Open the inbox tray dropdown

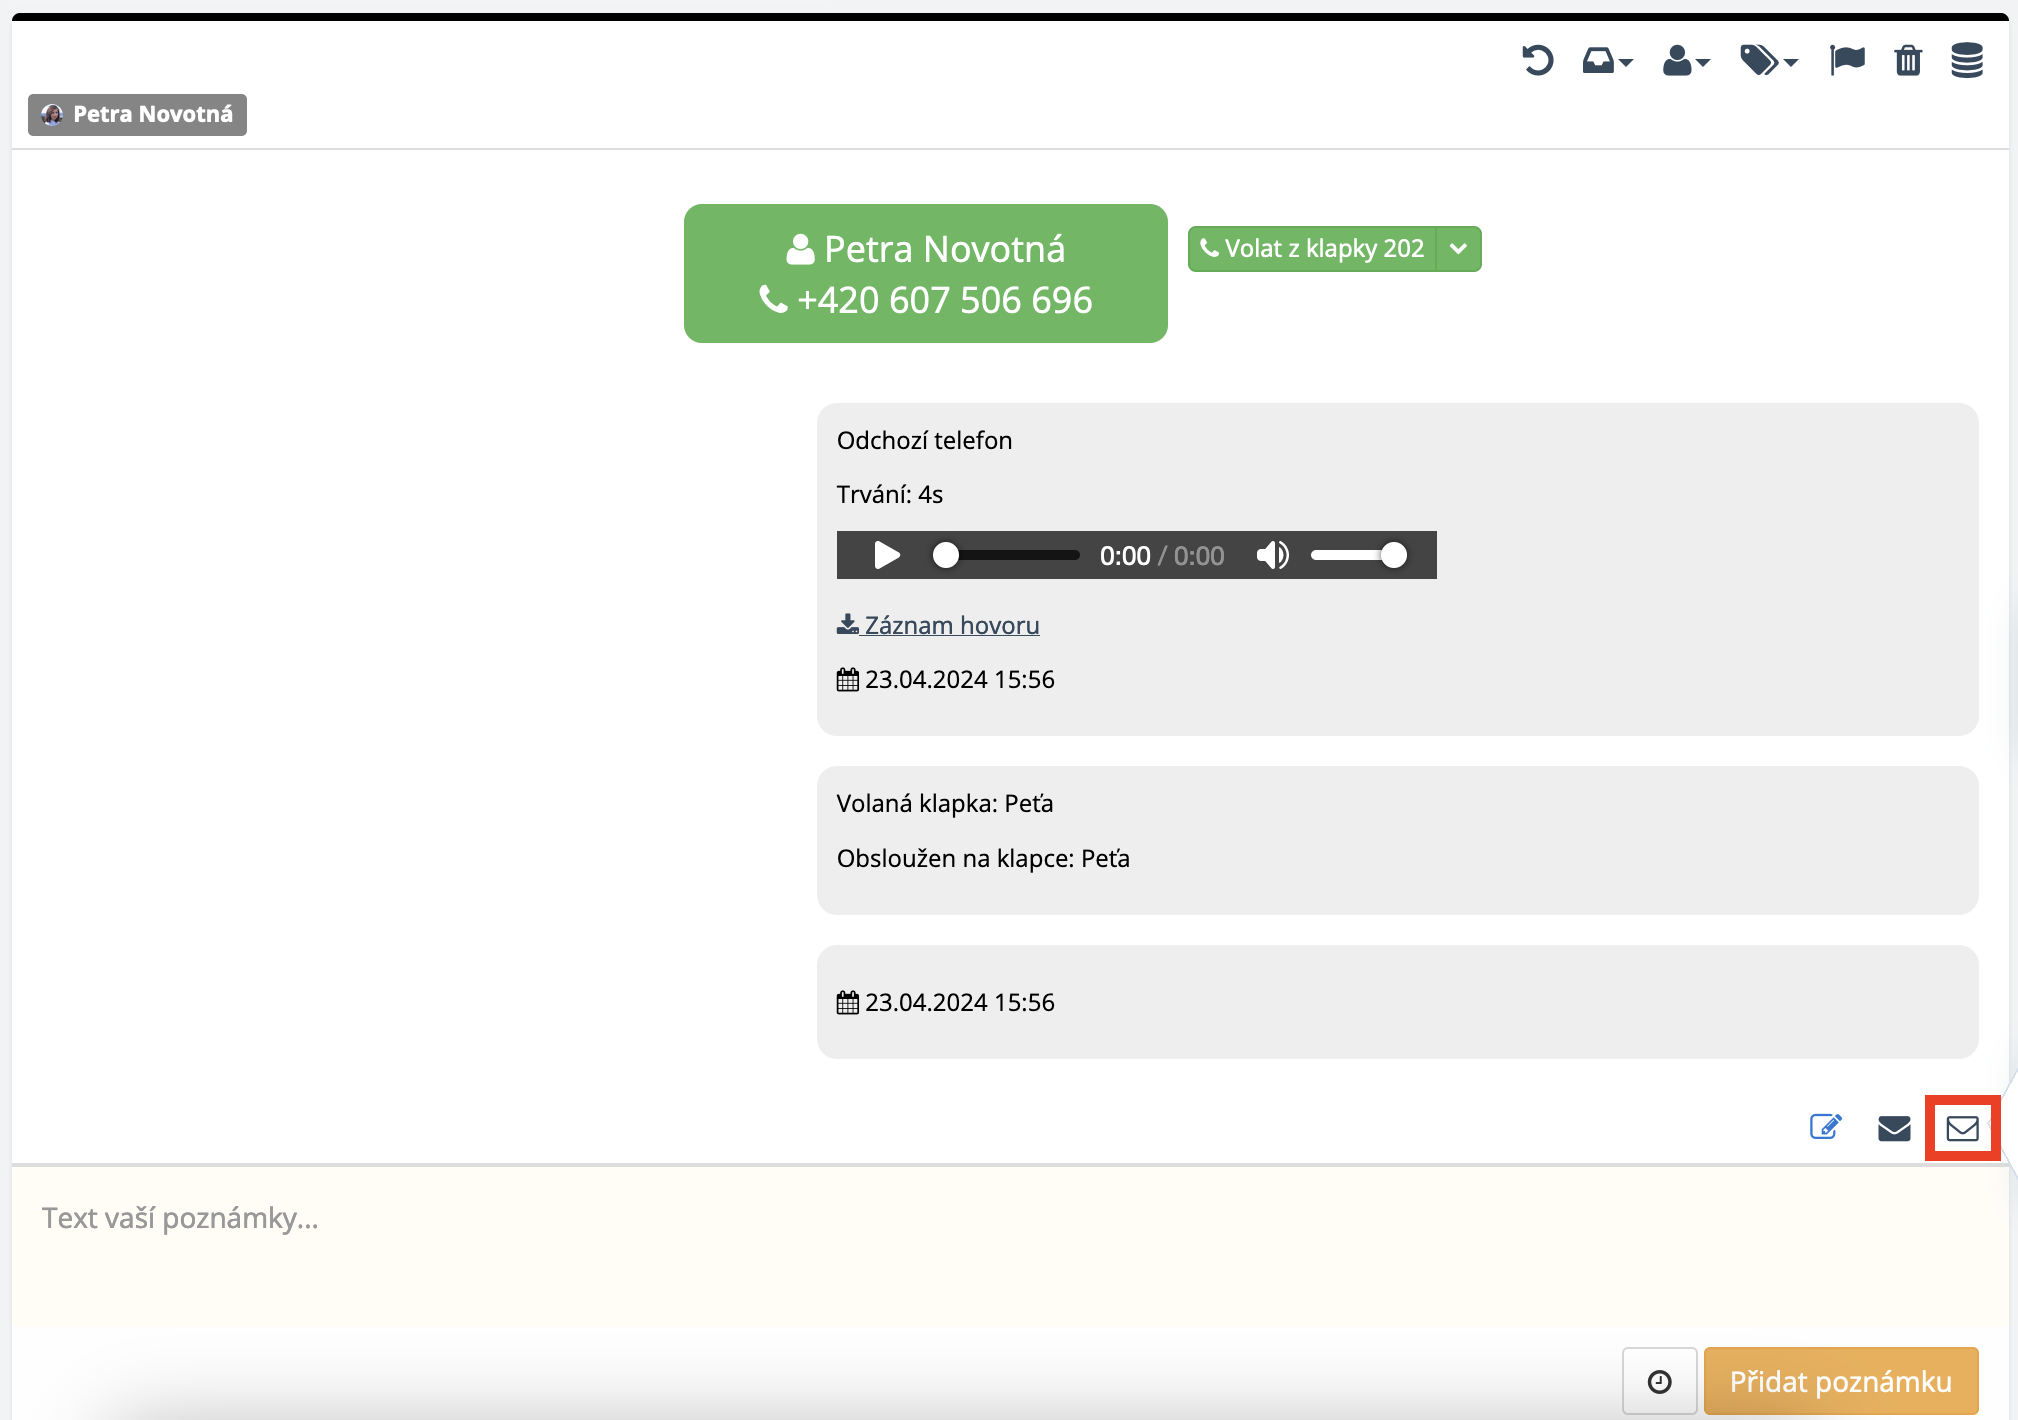point(1606,61)
